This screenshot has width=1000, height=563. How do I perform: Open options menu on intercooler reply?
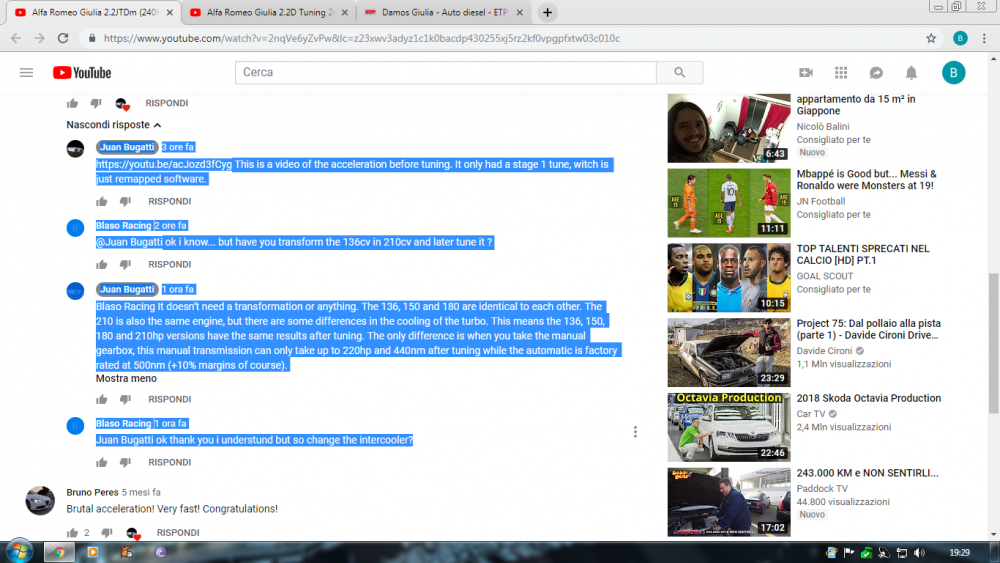pyautogui.click(x=635, y=432)
